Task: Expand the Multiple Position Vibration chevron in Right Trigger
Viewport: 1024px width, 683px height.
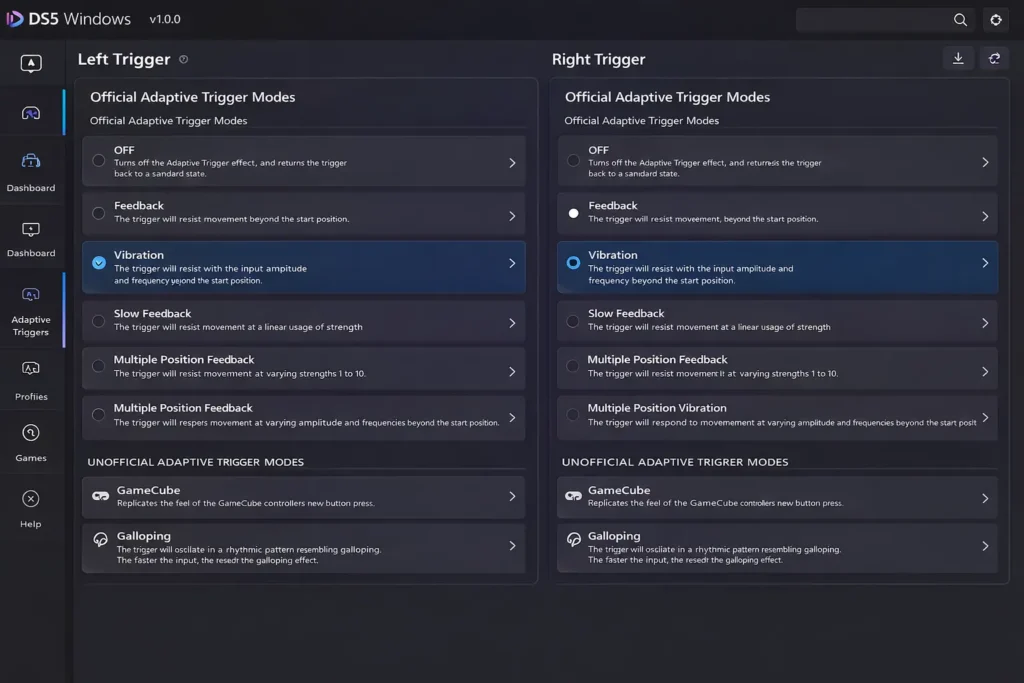Action: pyautogui.click(x=985, y=418)
